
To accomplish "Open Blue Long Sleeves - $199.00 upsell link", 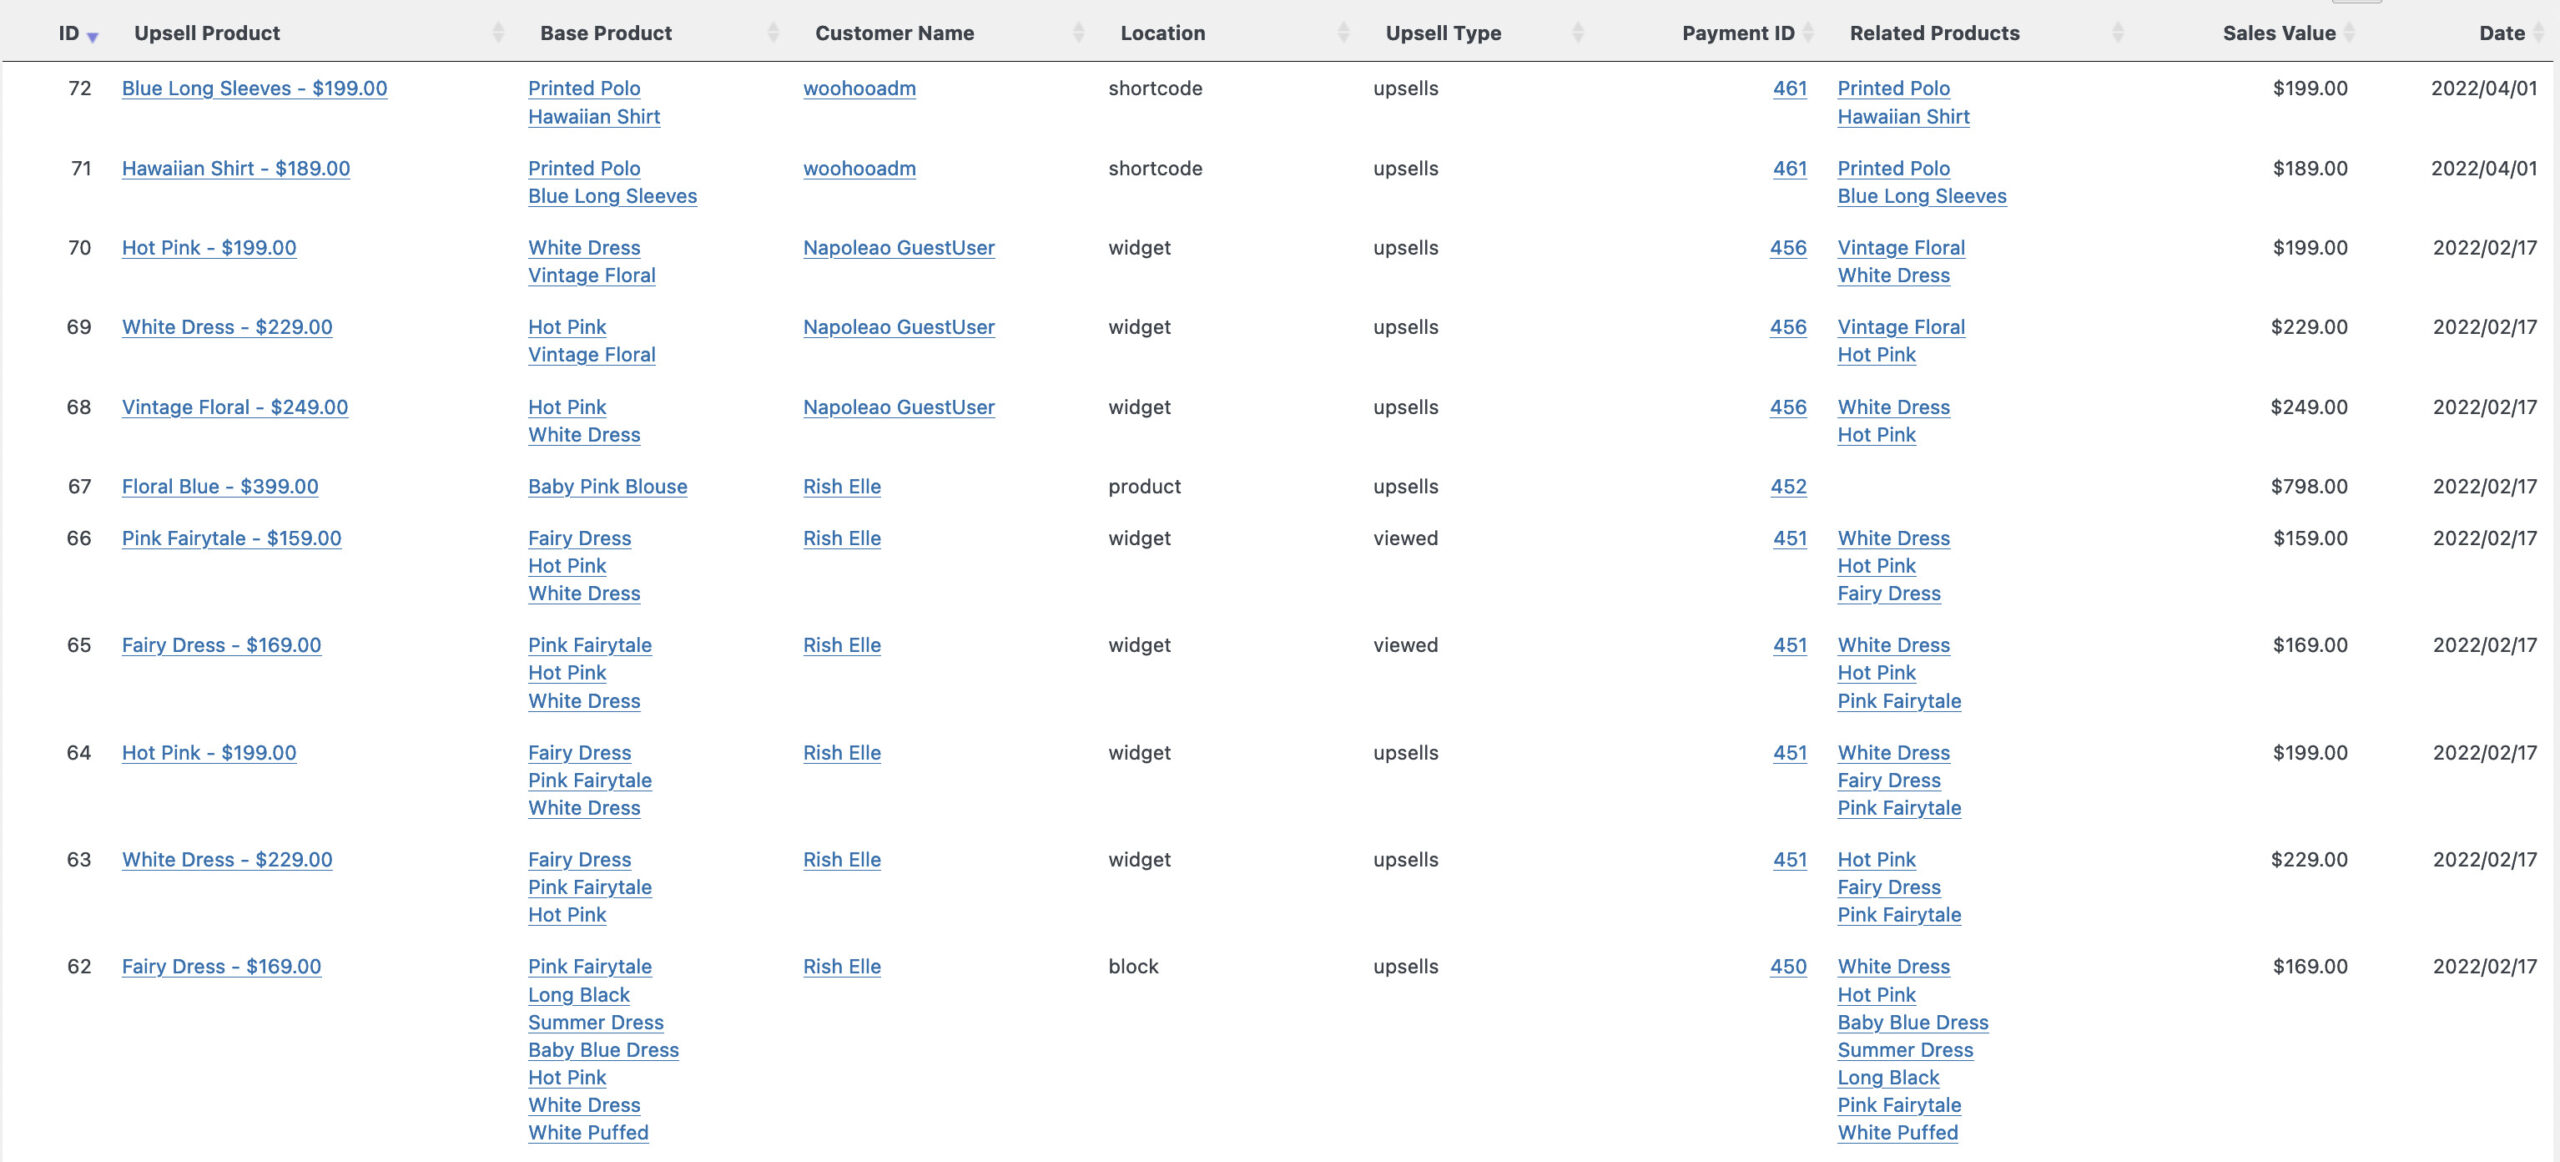I will 254,88.
